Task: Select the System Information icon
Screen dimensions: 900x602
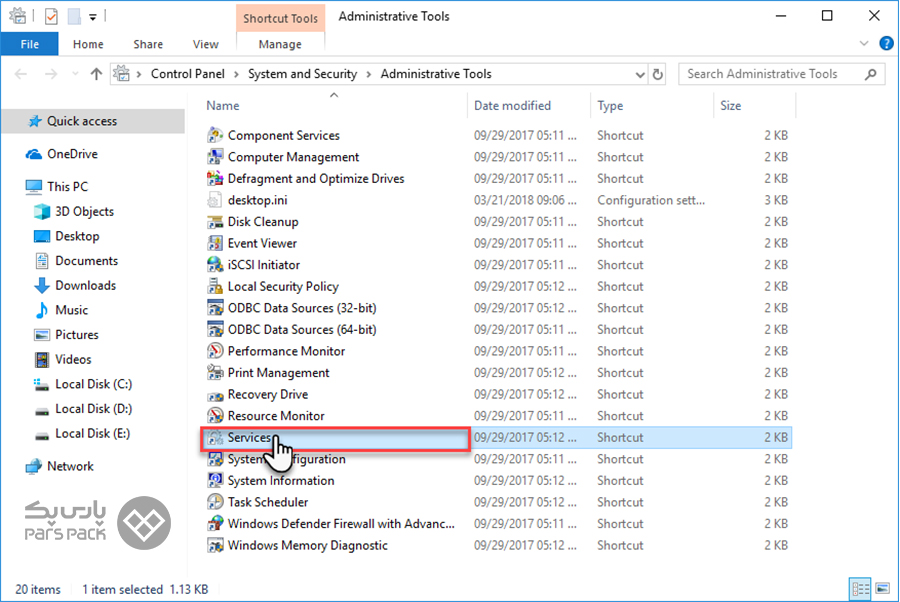Action: coord(215,480)
